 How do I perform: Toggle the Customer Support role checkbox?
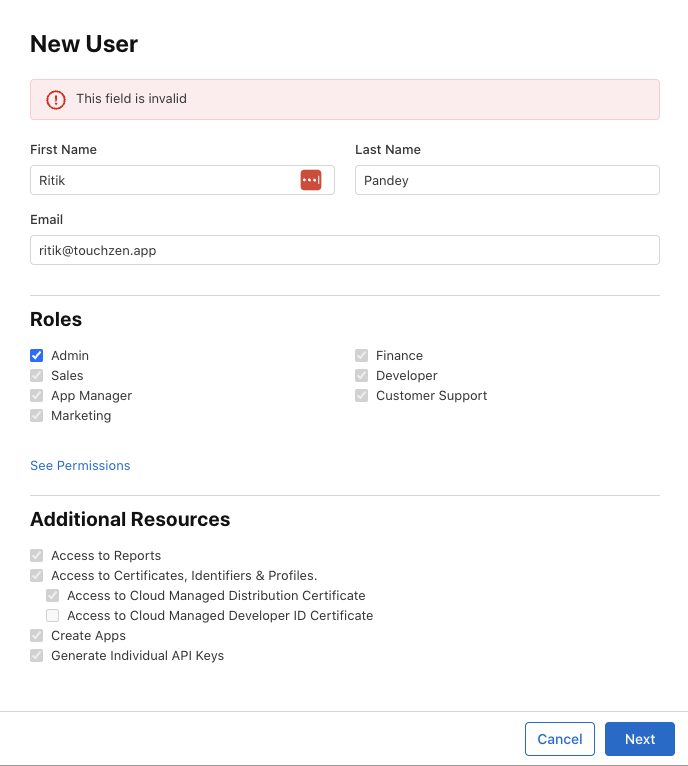[x=362, y=396]
